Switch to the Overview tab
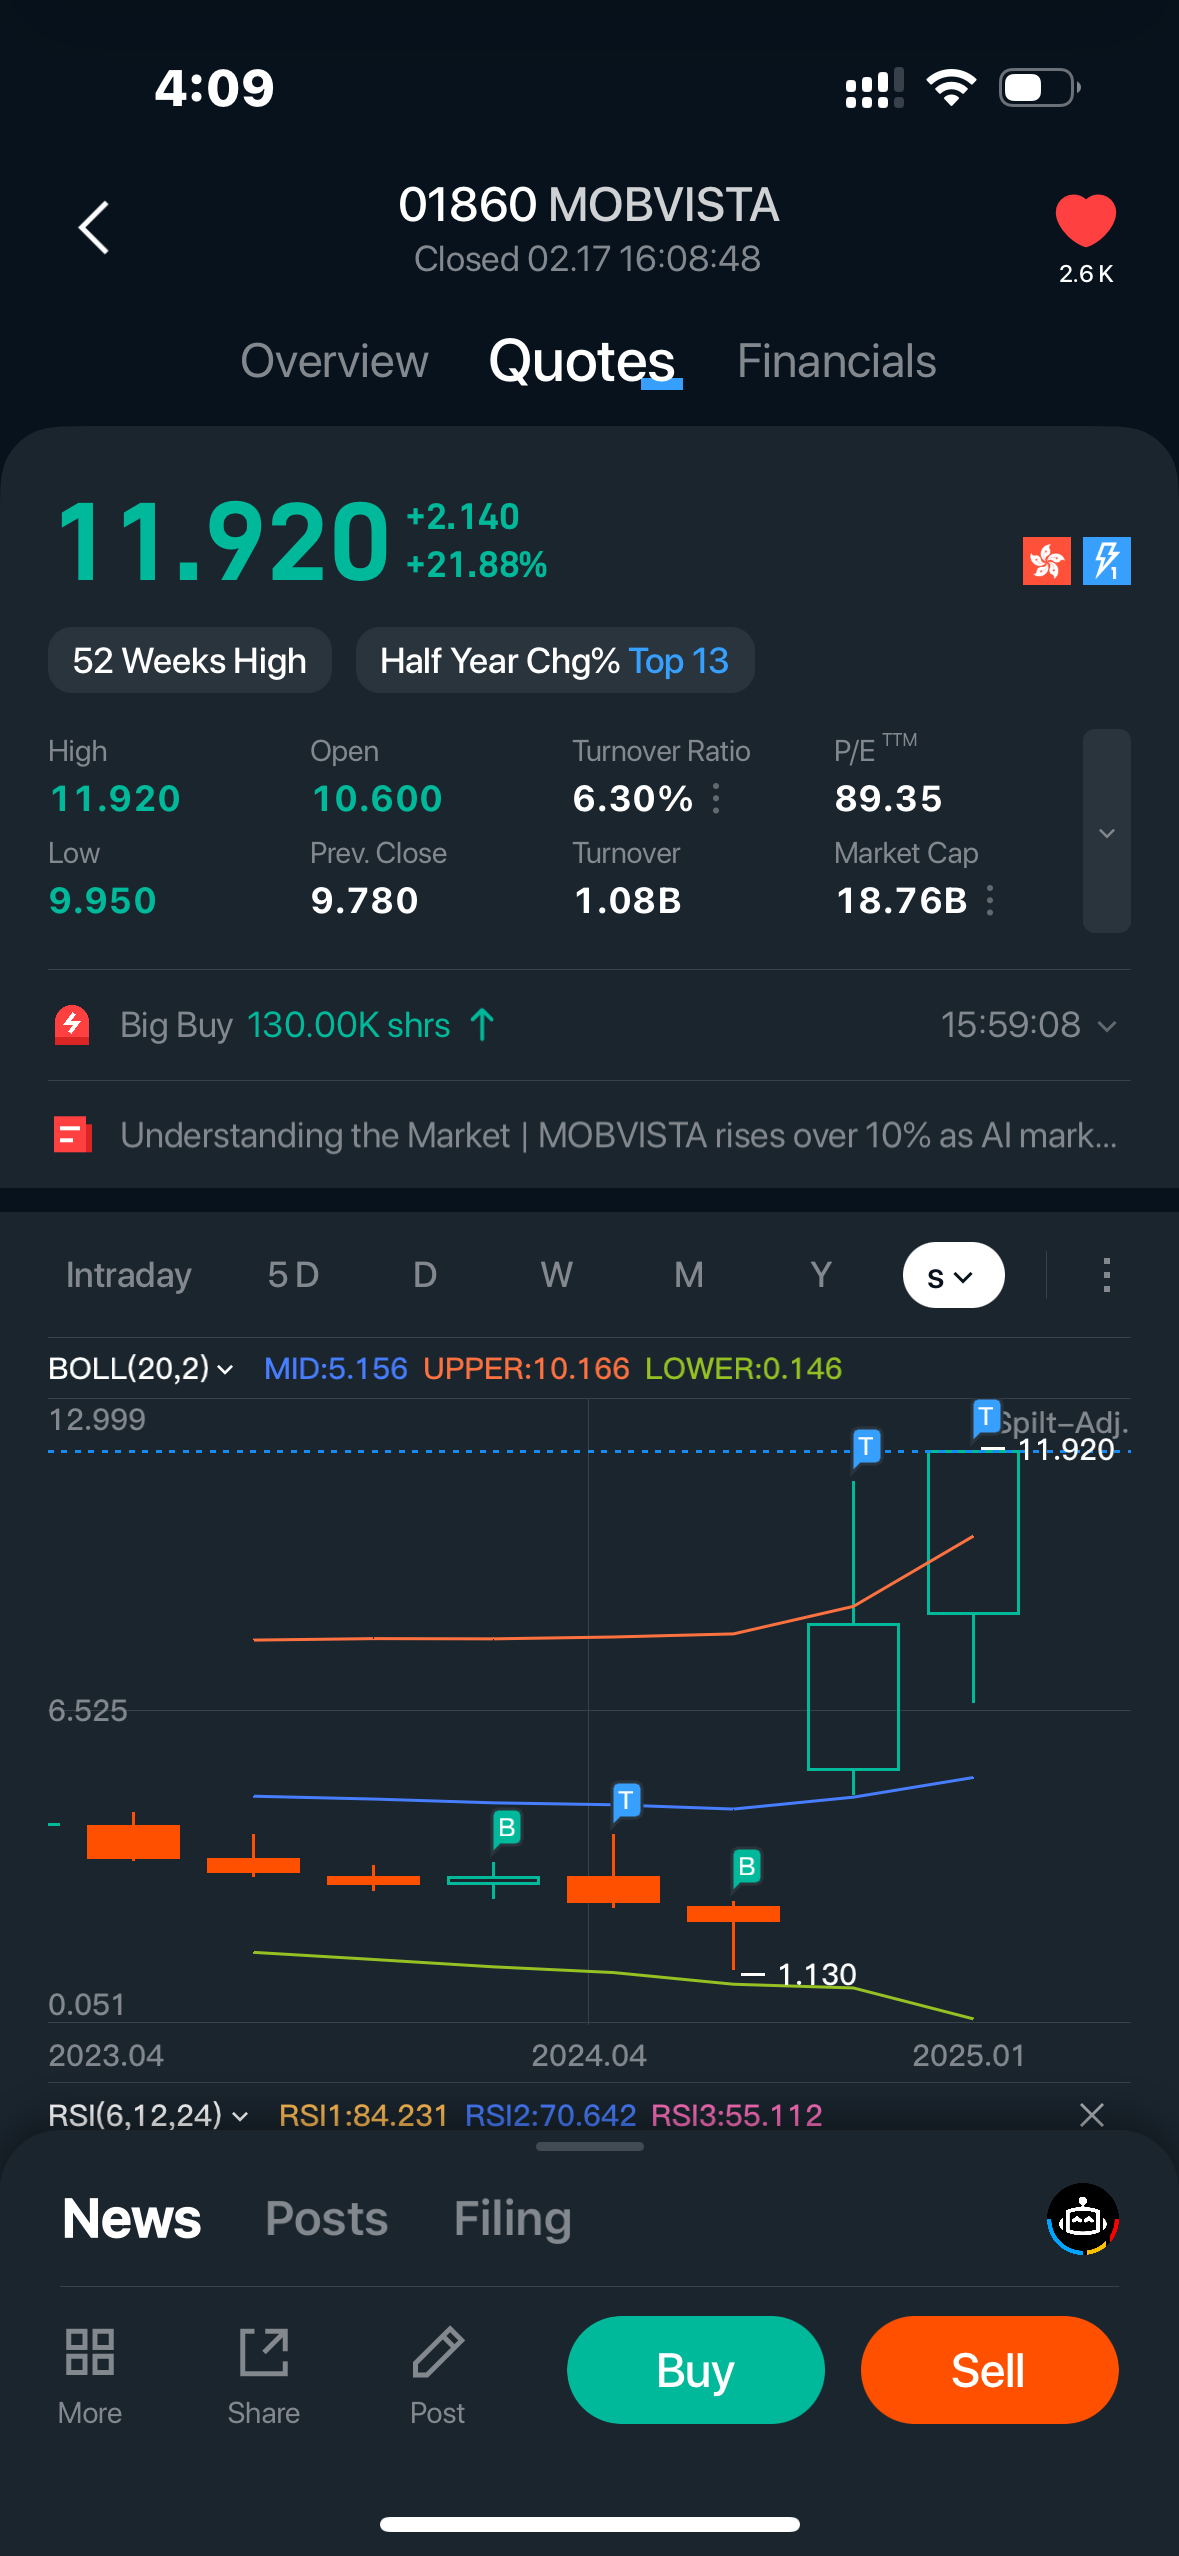The height and width of the screenshot is (2556, 1179). [x=334, y=361]
